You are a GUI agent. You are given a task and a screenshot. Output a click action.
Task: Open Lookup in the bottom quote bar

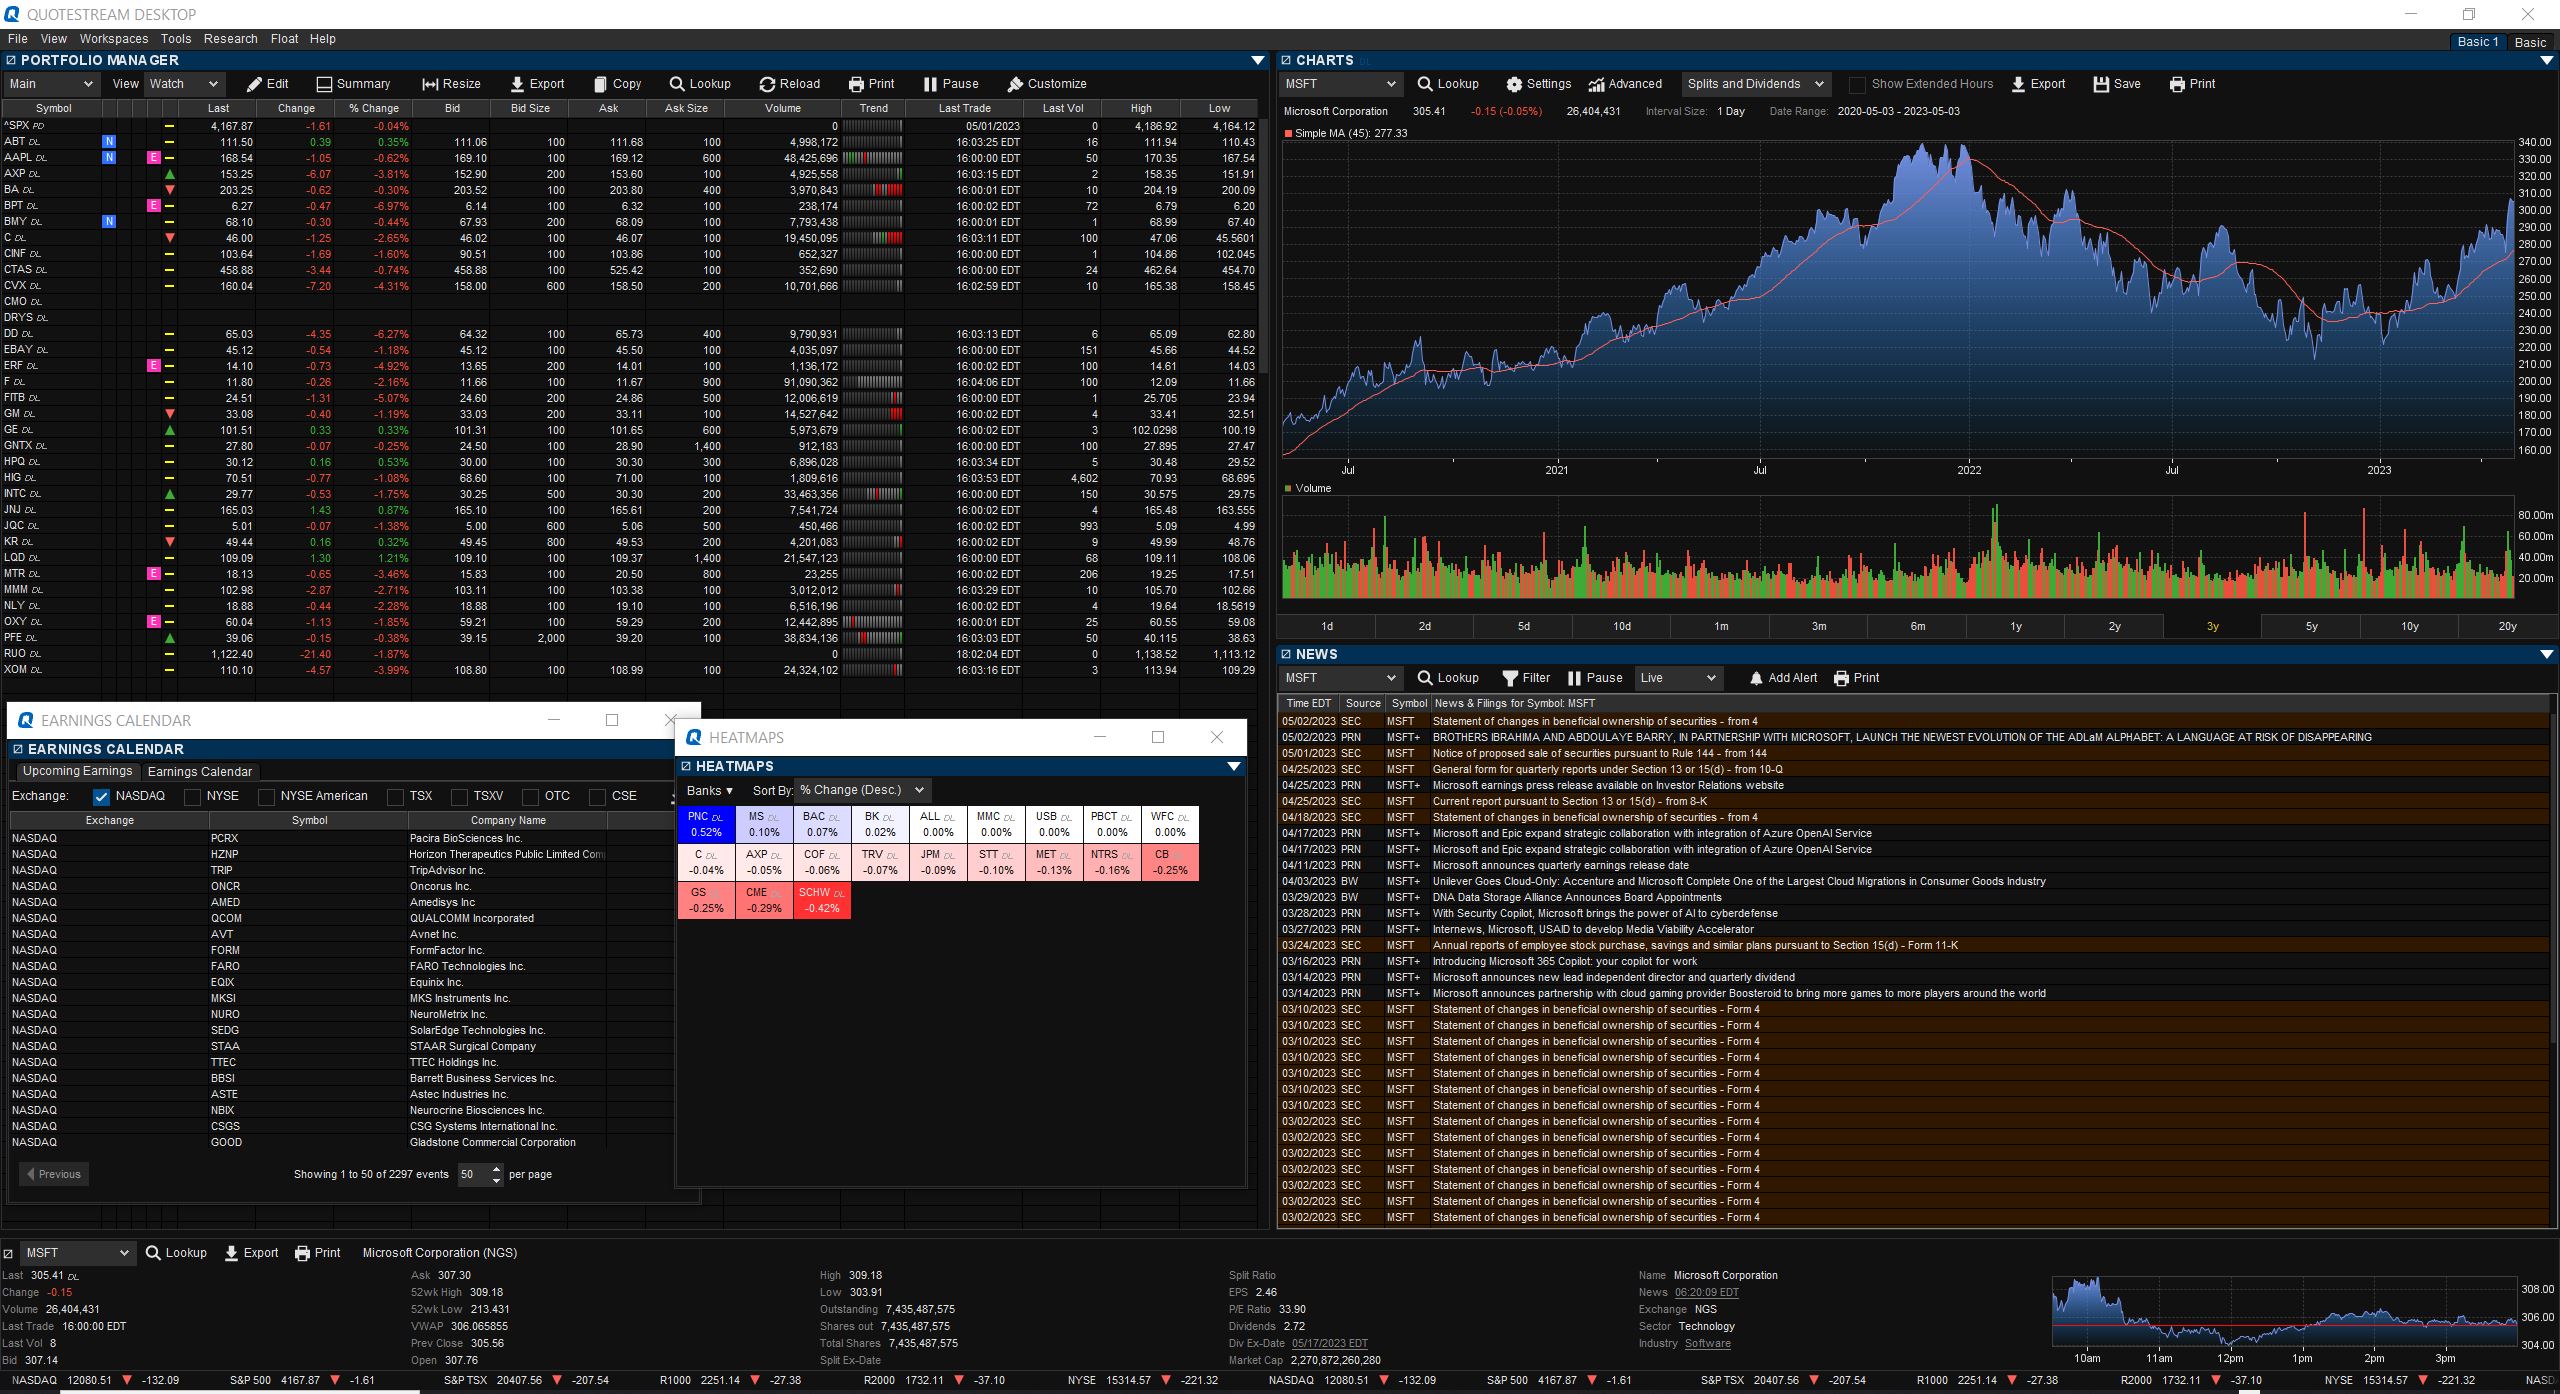coord(176,1253)
